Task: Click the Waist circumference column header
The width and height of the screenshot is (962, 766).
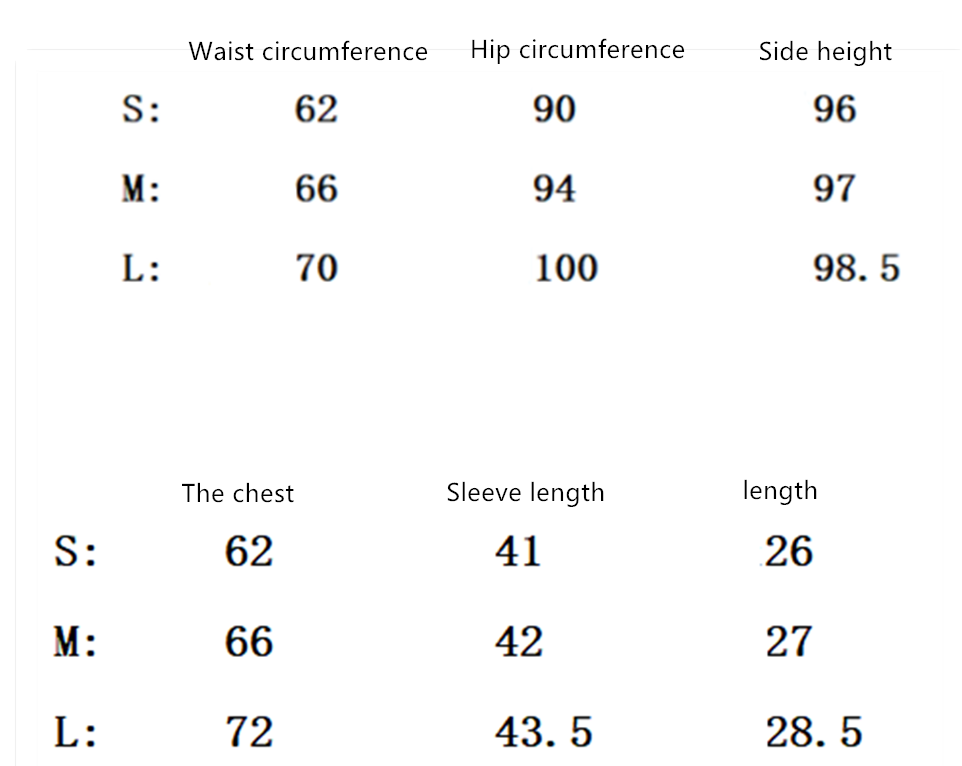Action: point(308,52)
